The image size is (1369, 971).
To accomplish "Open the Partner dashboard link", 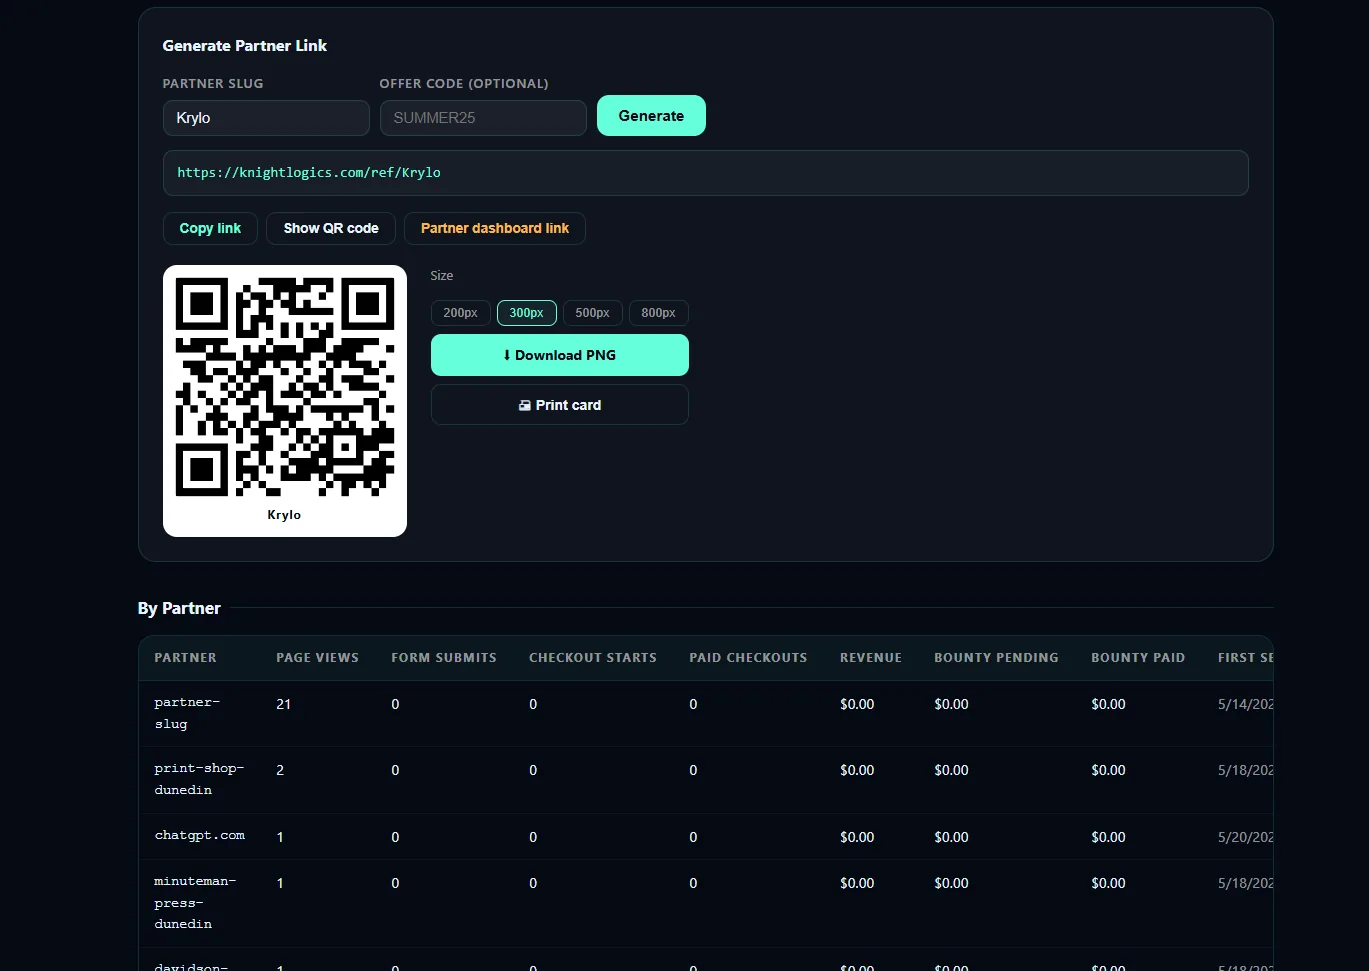I will [x=495, y=228].
